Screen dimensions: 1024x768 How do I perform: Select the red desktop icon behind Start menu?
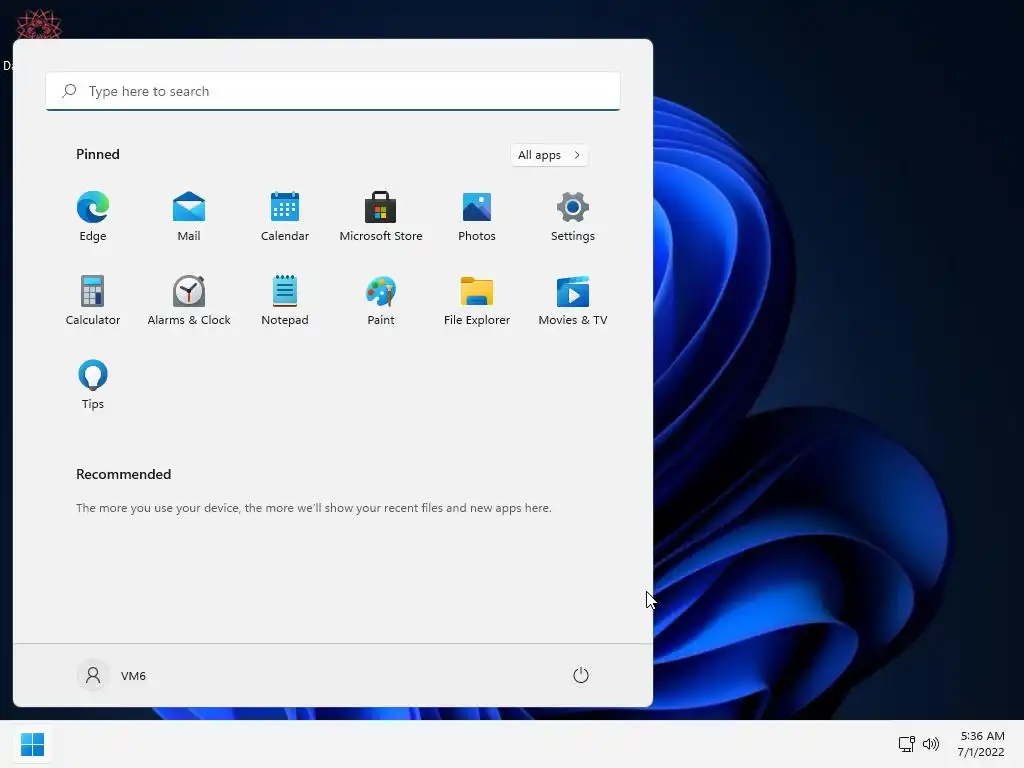coord(39,24)
